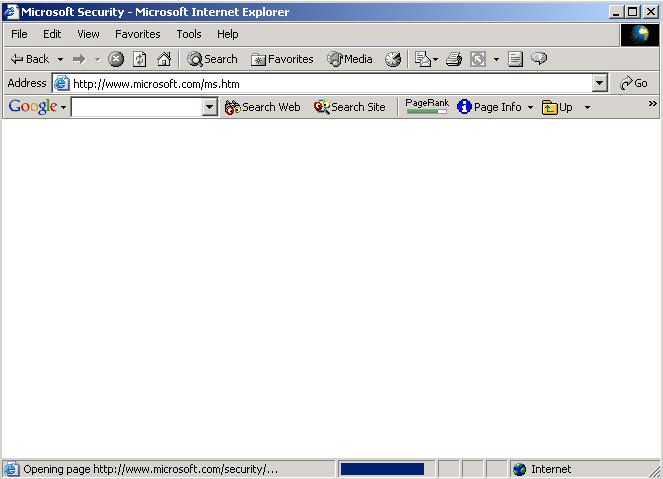663x479 pixels.
Task: Open the Back button history dropdown
Action: (60, 59)
